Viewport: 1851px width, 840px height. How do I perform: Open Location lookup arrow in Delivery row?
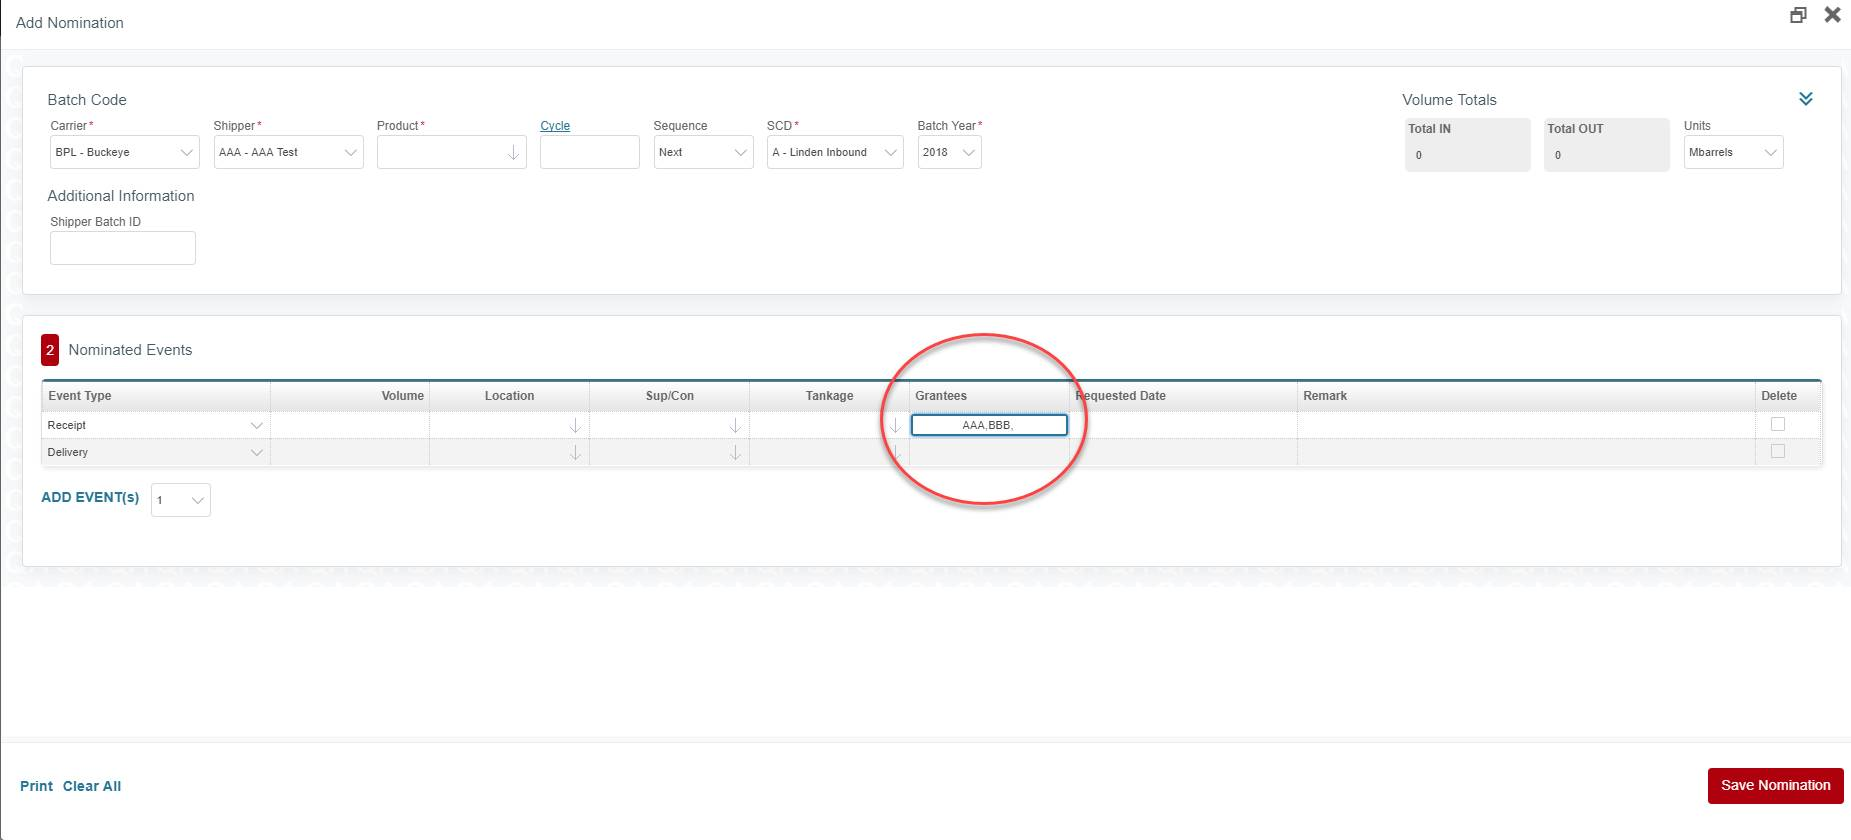tap(575, 453)
